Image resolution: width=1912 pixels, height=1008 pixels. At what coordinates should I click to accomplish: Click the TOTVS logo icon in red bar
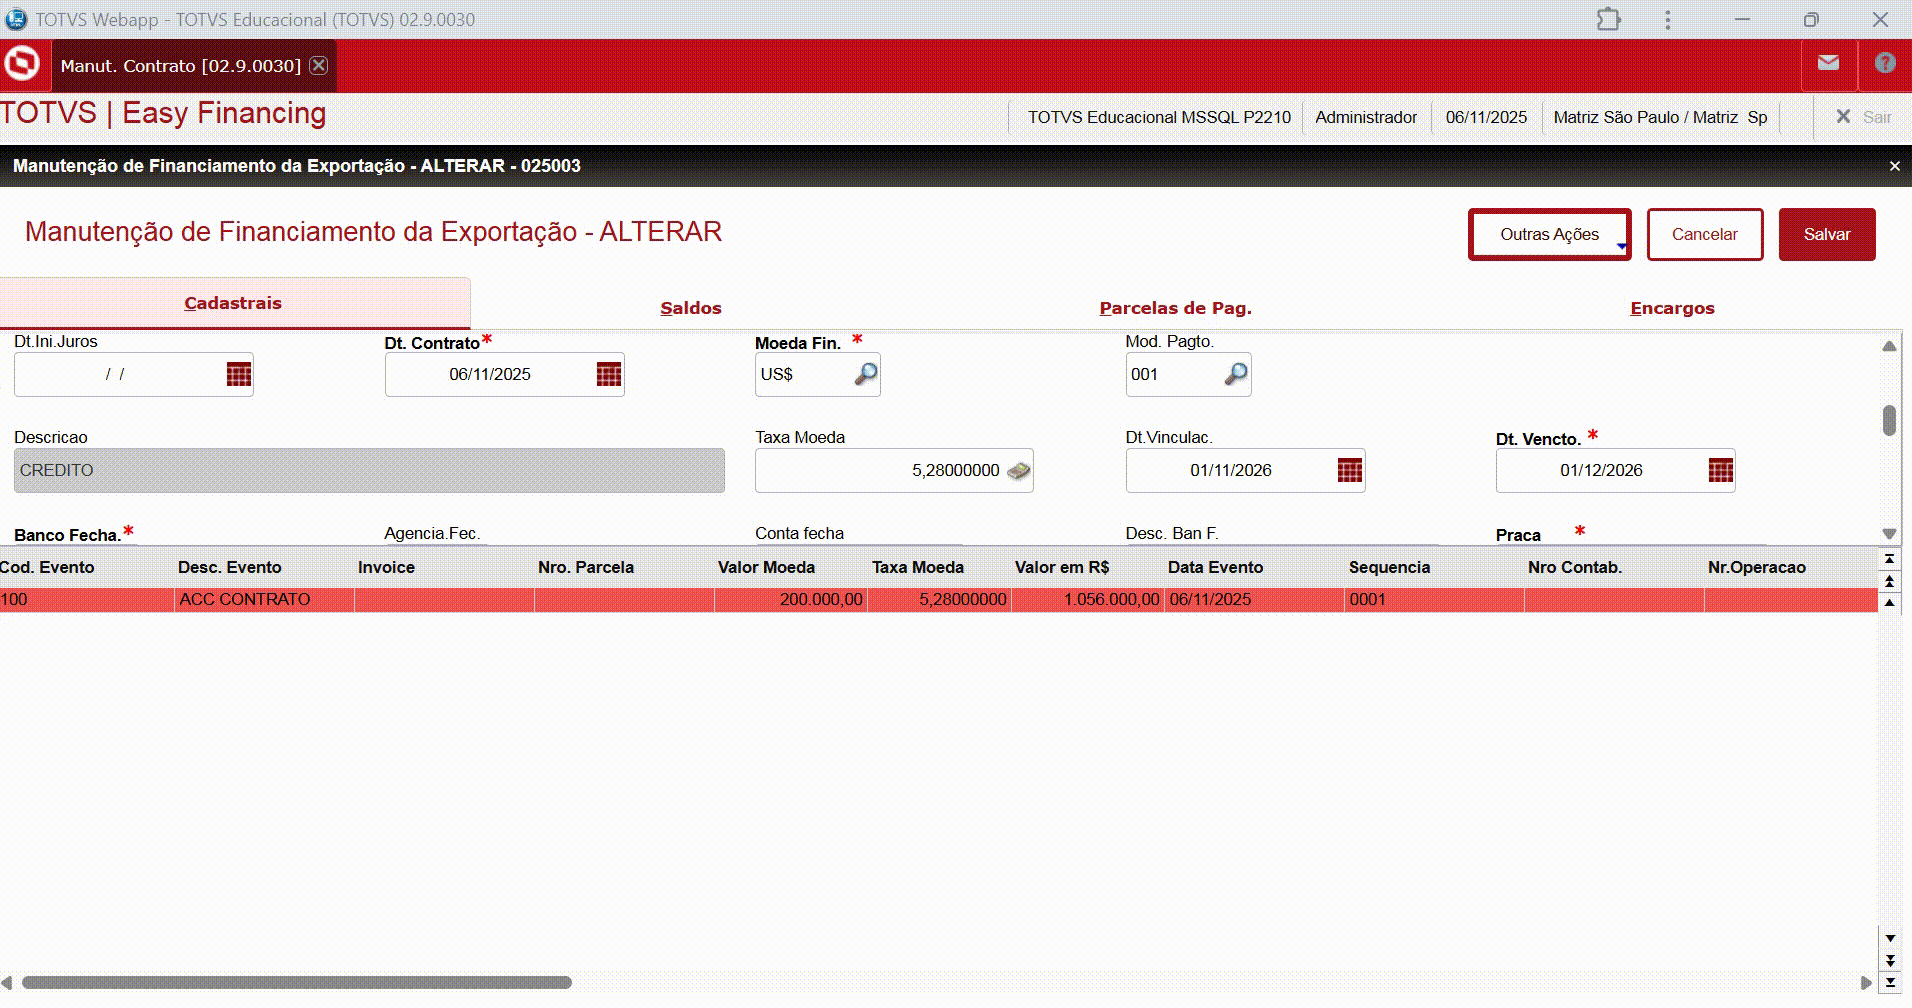pos(22,64)
